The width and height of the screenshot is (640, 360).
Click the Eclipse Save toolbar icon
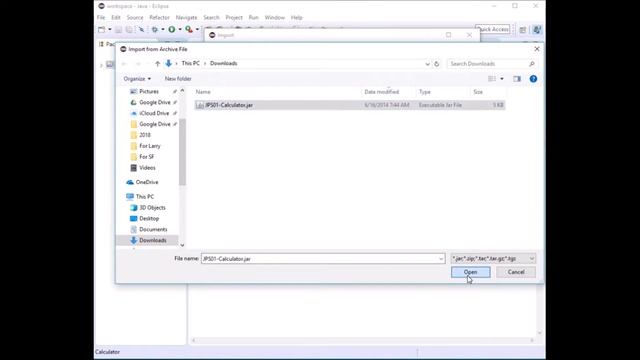pyautogui.click(x=118, y=29)
